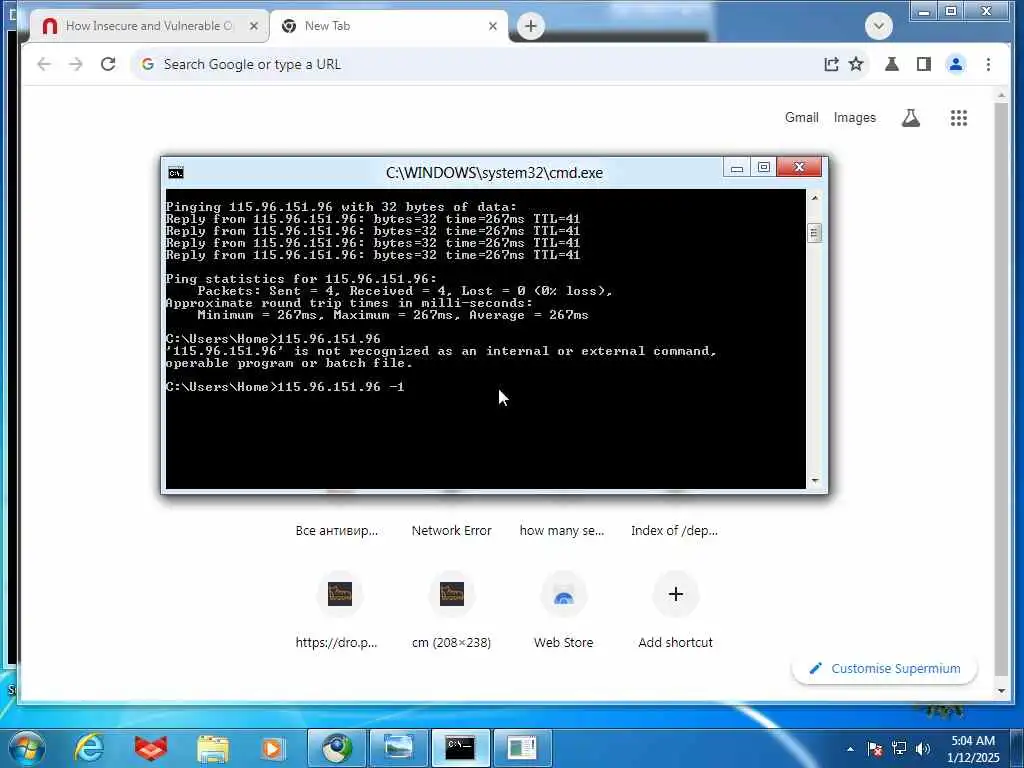Open the Images link
The height and width of the screenshot is (768, 1024).
(x=854, y=118)
